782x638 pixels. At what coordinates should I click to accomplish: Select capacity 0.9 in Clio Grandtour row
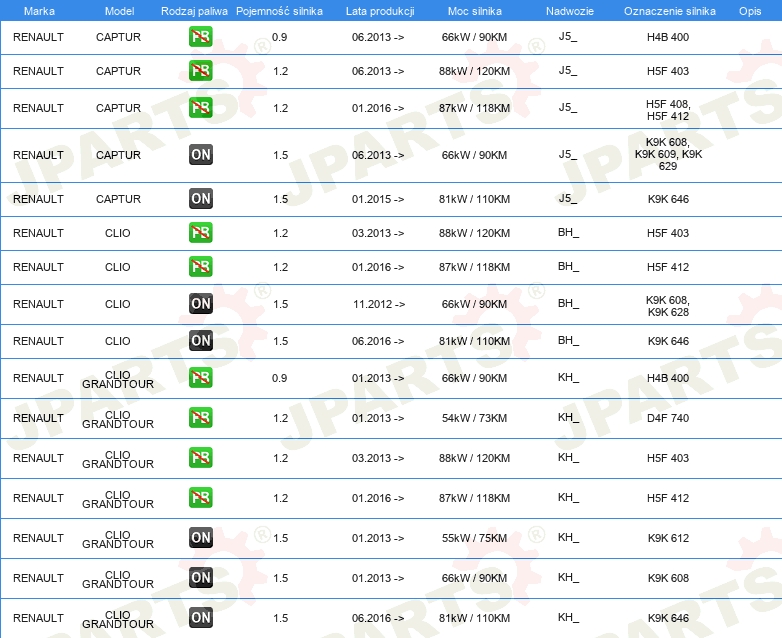[279, 378]
